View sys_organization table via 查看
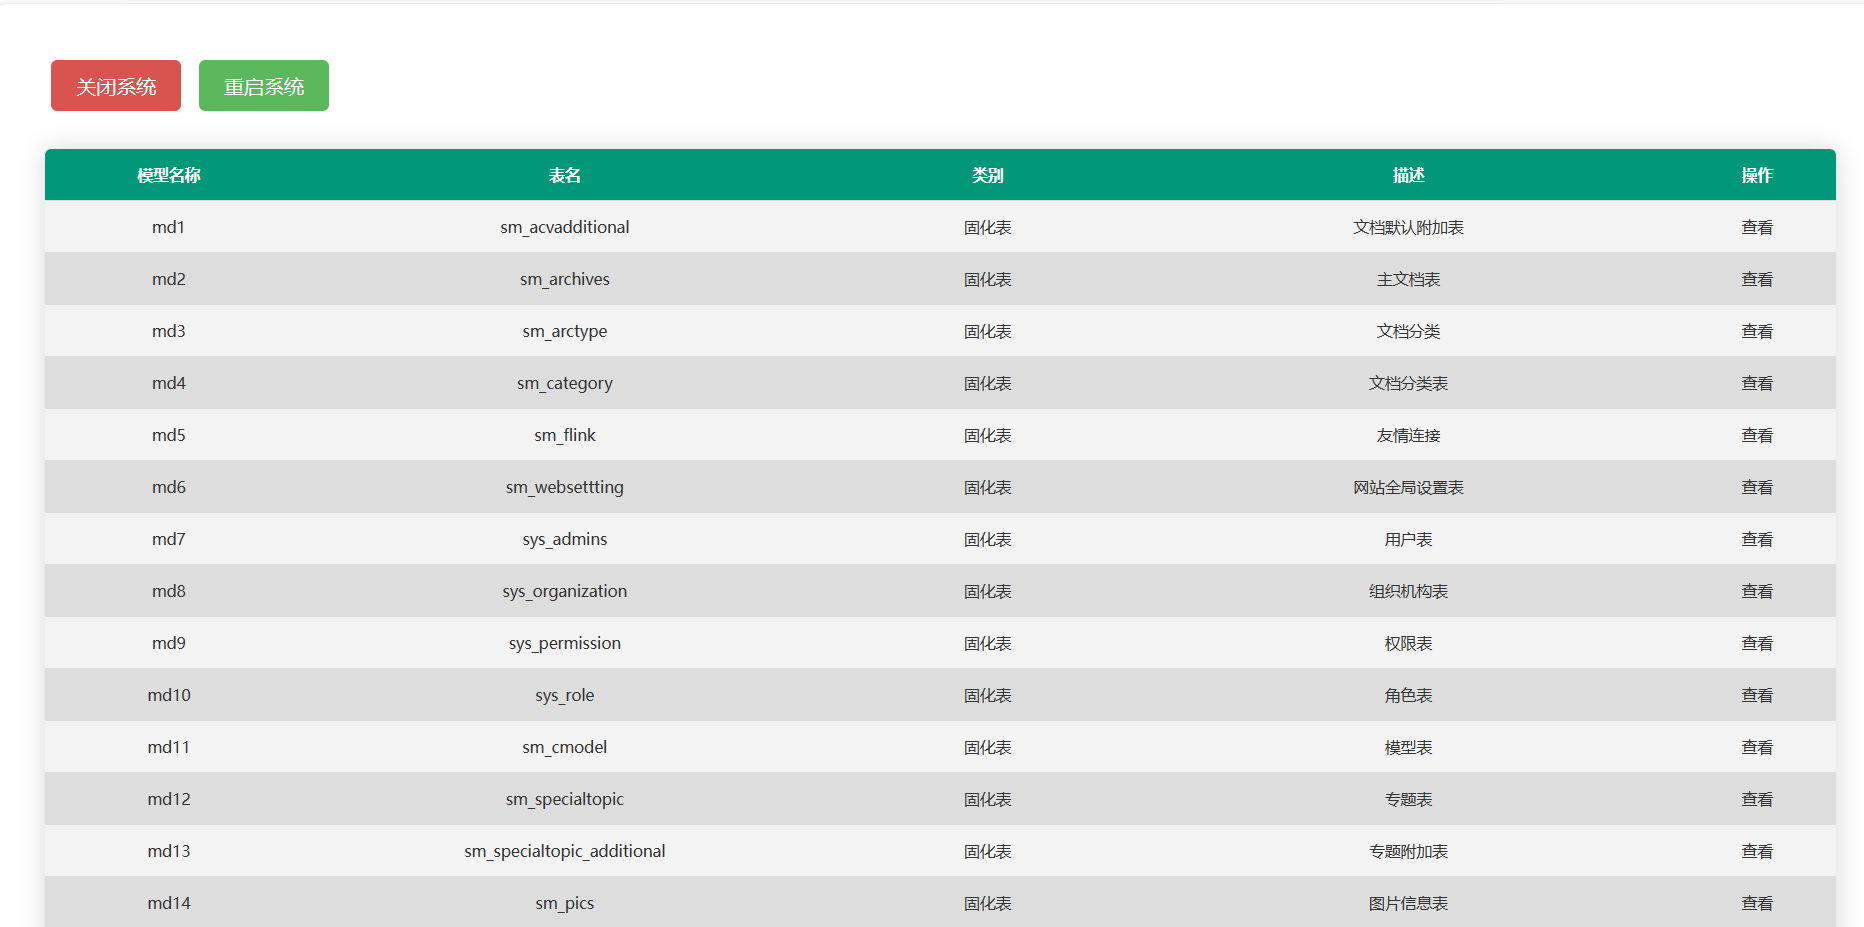Viewport: 1864px width, 927px height. 1756,591
